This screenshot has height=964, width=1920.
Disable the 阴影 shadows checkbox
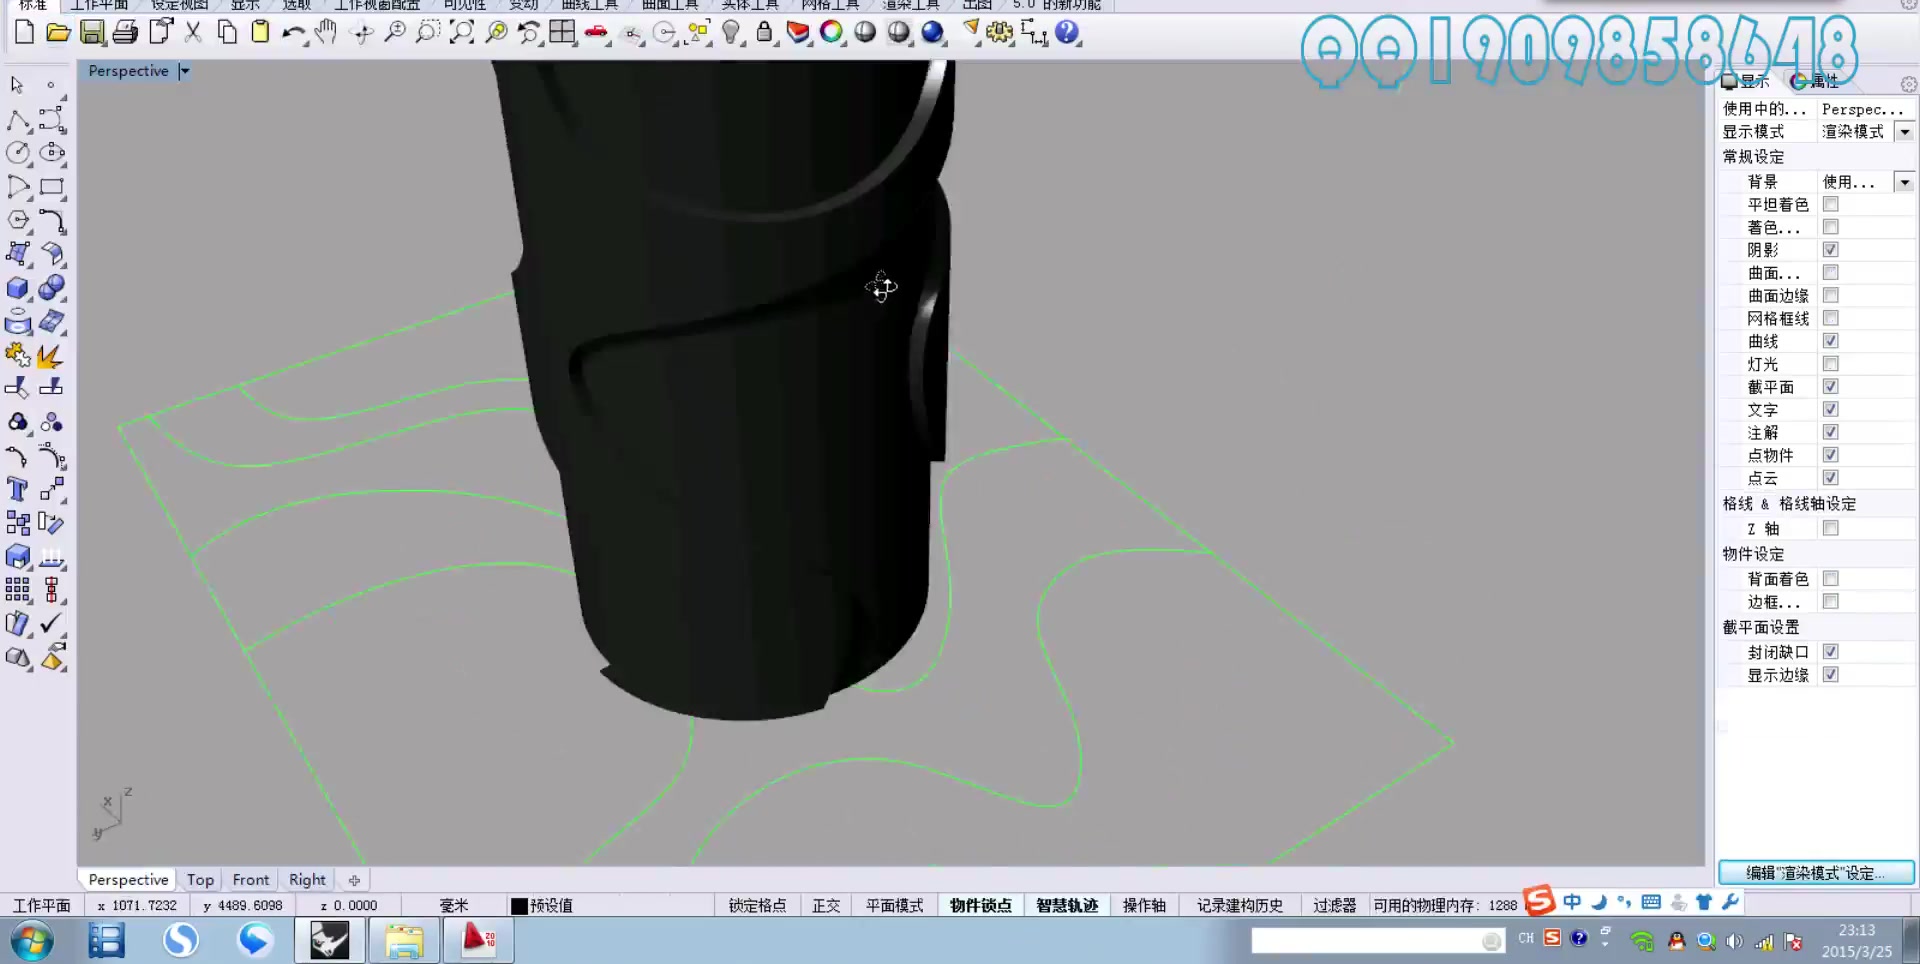click(x=1830, y=250)
